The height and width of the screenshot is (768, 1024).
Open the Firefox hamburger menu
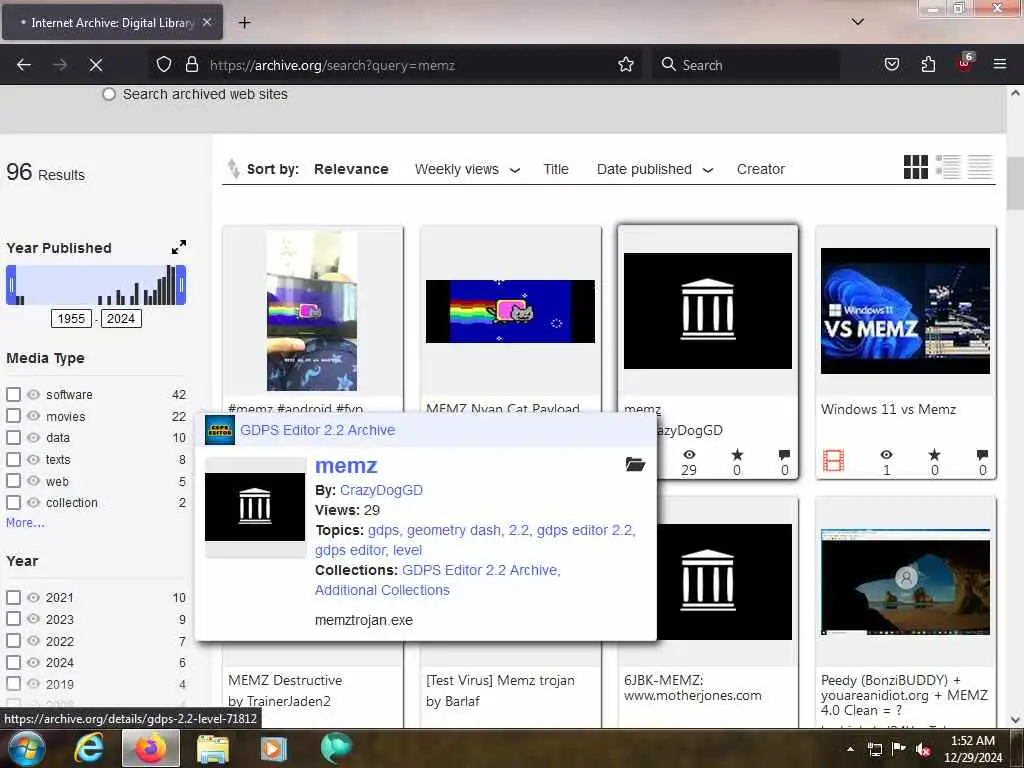pyautogui.click(x=999, y=64)
